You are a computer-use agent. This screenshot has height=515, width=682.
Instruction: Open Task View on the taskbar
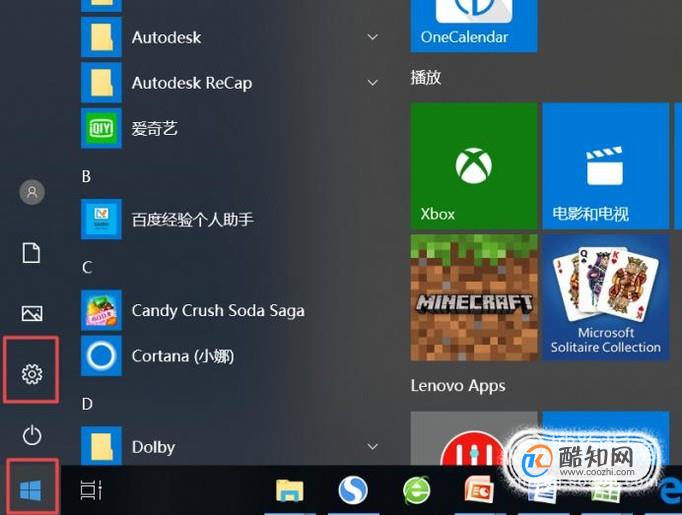[x=91, y=490]
